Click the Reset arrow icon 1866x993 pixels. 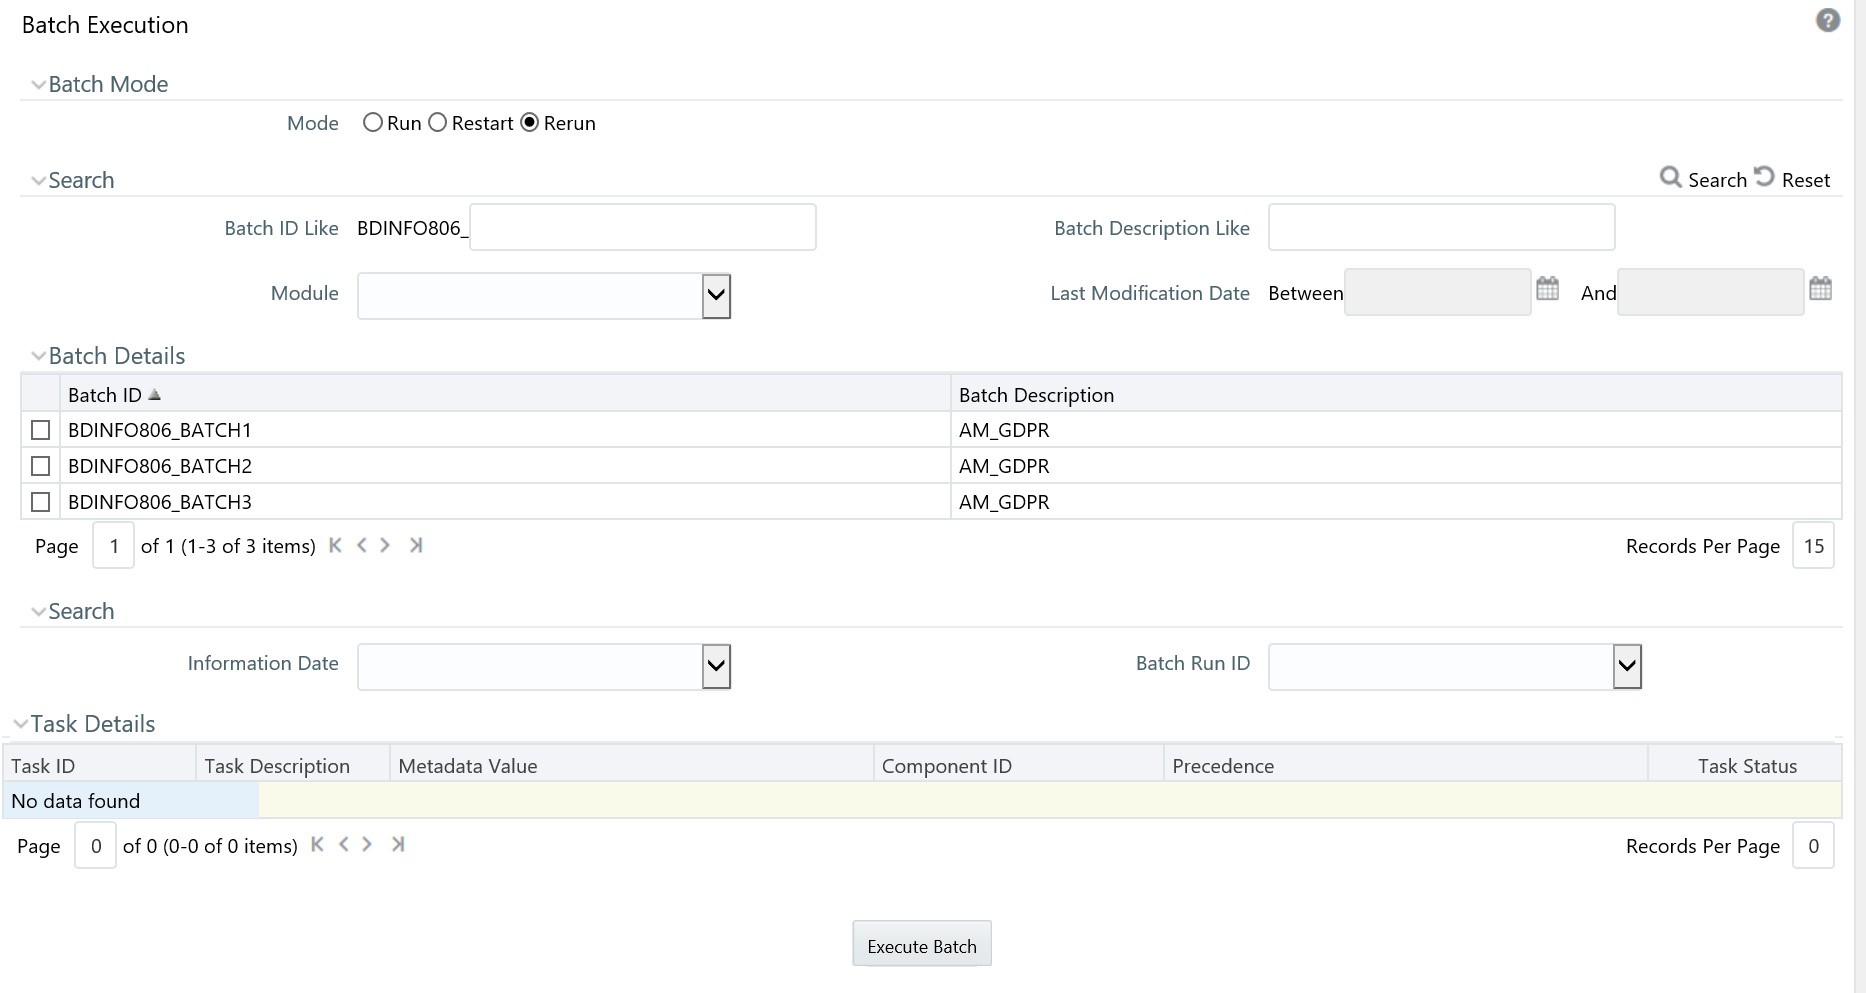pyautogui.click(x=1765, y=177)
